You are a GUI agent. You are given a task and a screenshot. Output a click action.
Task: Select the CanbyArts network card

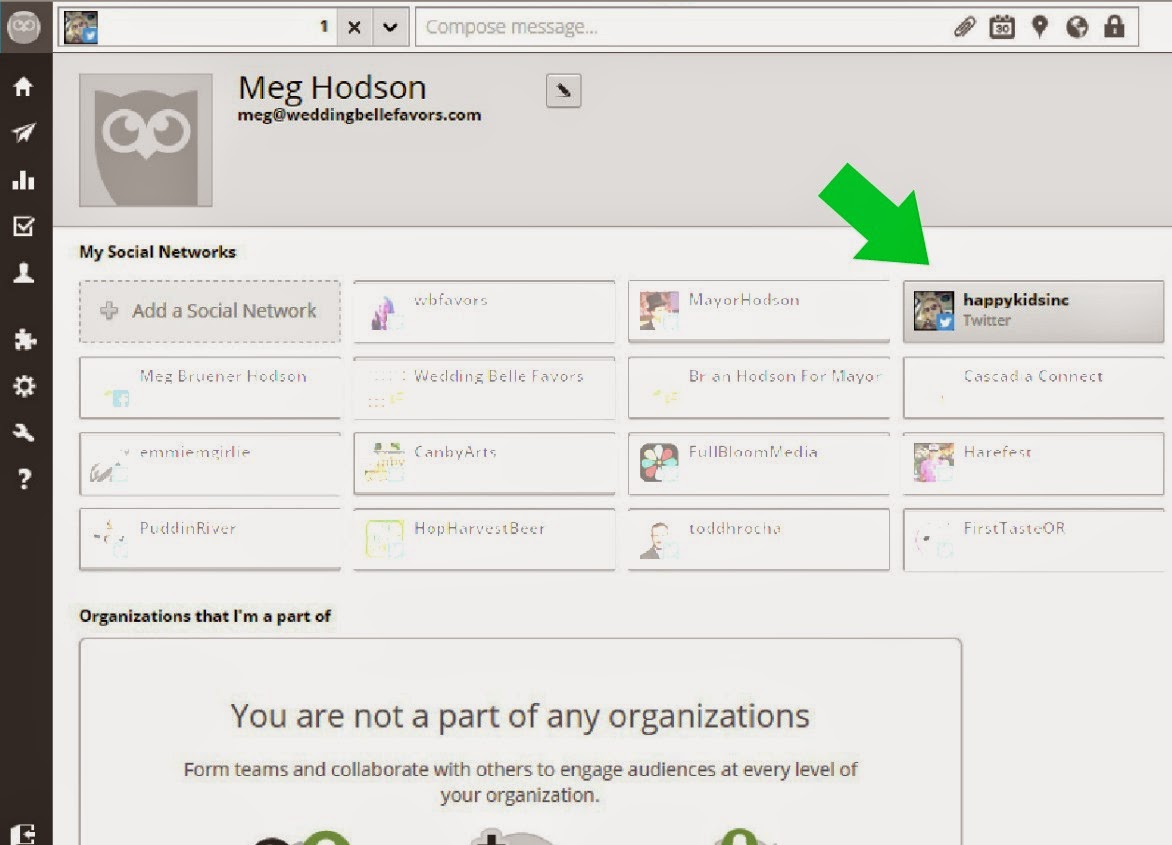484,463
